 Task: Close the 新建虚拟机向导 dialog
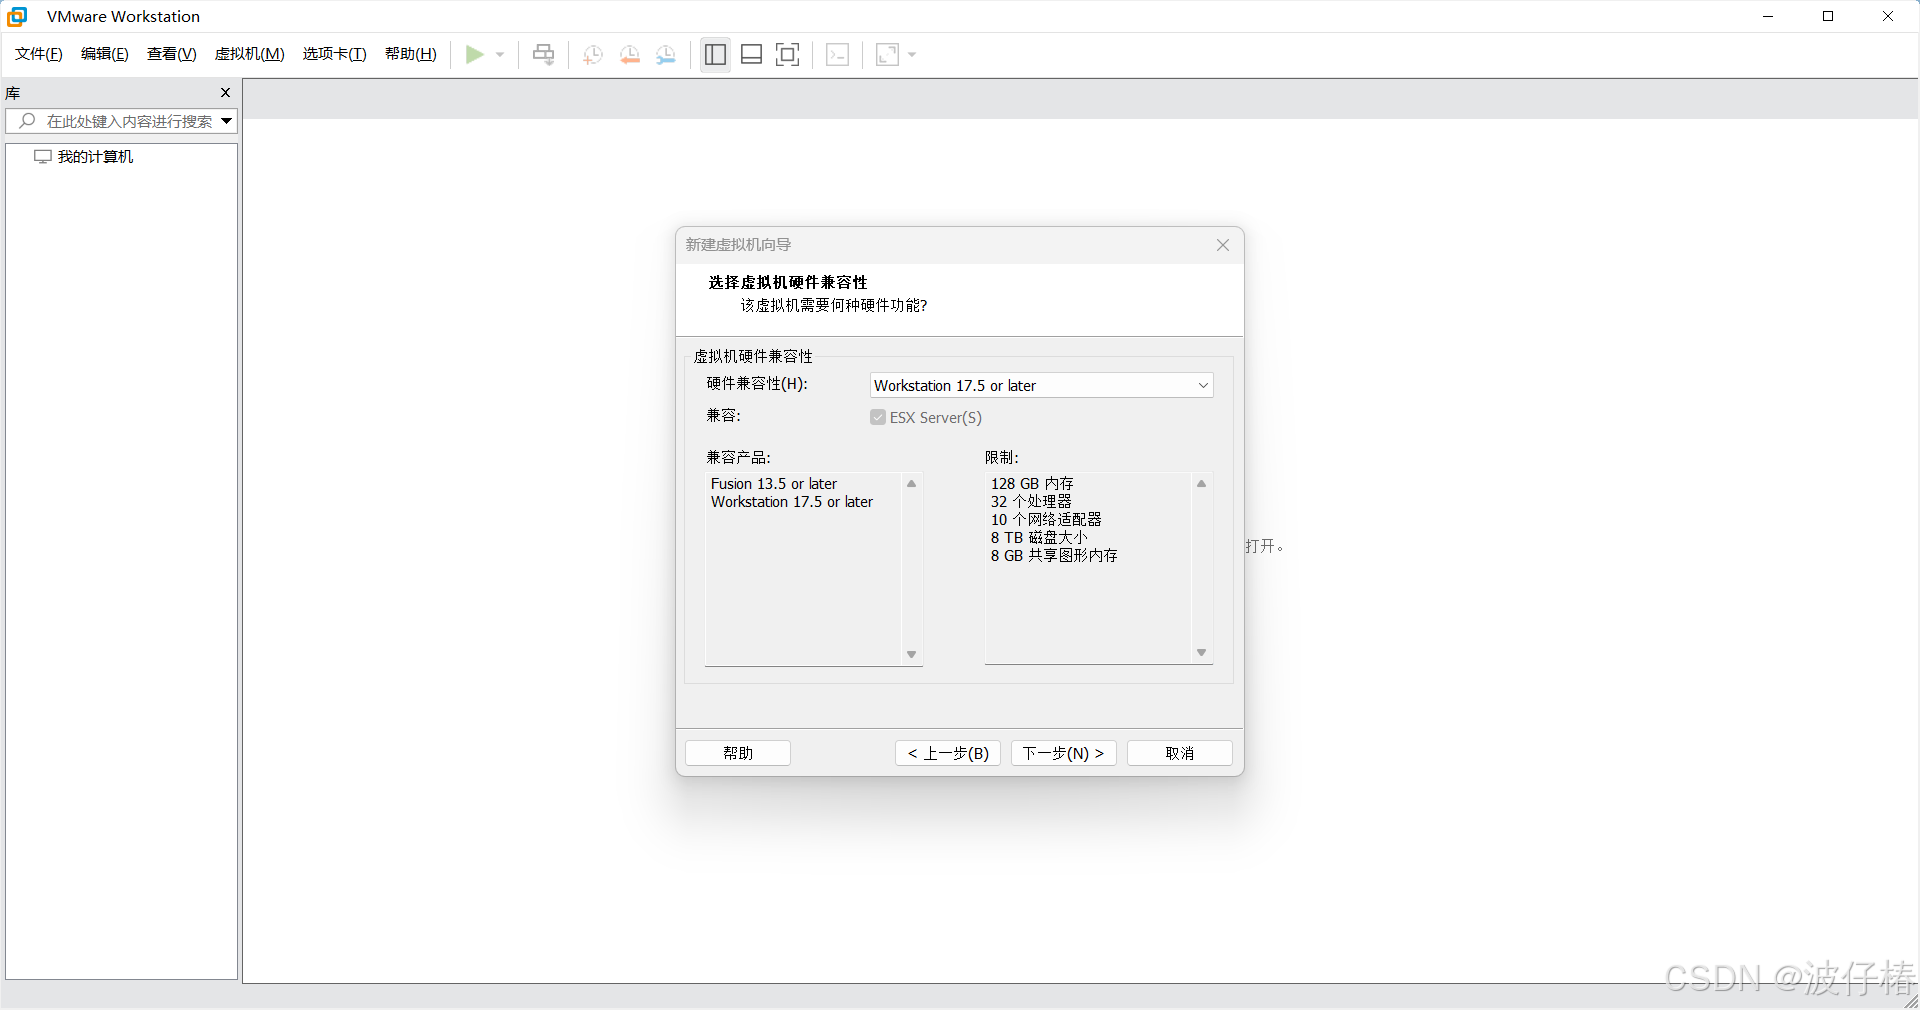(x=1223, y=245)
